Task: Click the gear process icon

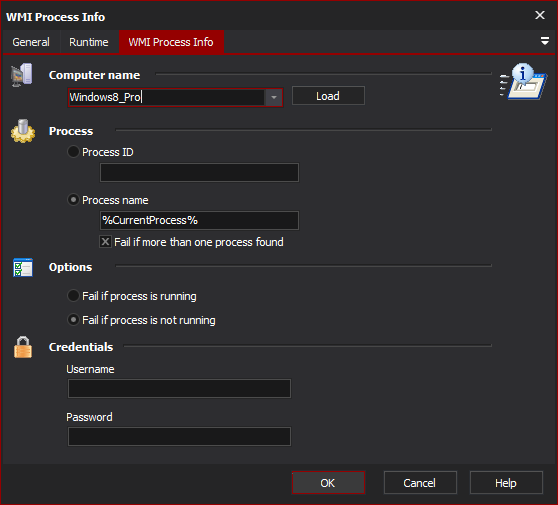Action: point(23,131)
